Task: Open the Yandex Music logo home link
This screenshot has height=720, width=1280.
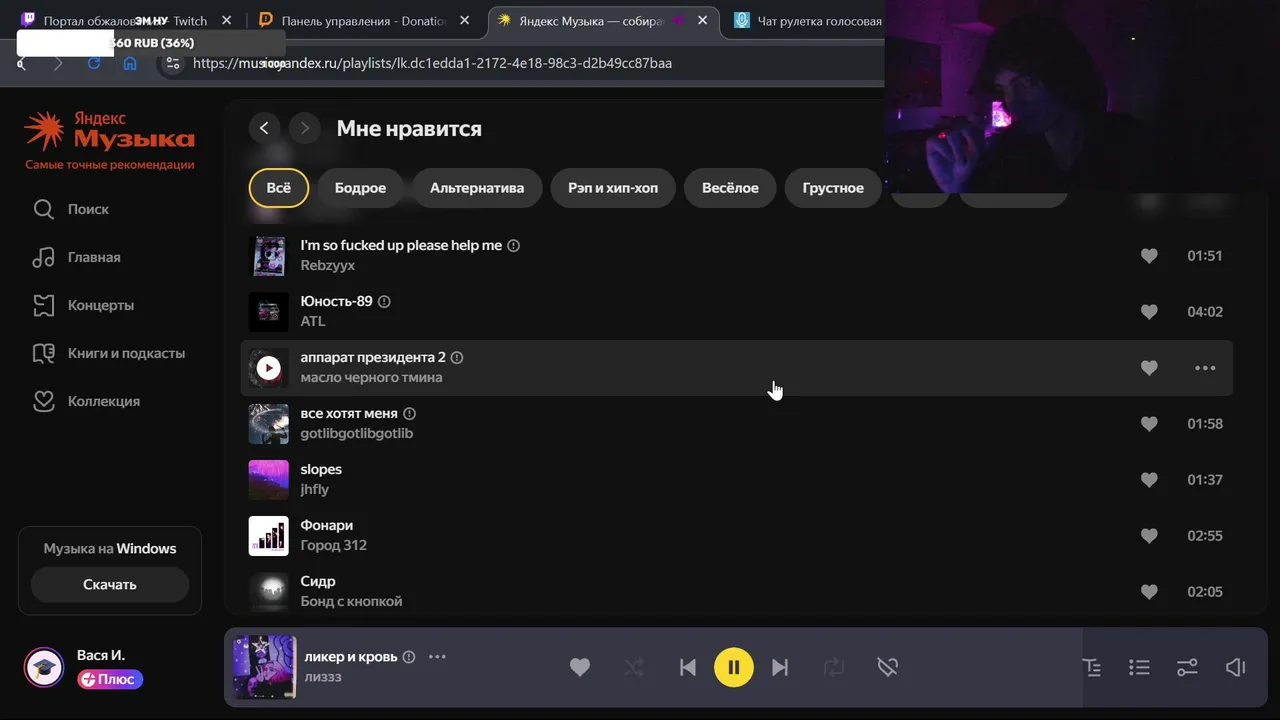Action: (109, 130)
